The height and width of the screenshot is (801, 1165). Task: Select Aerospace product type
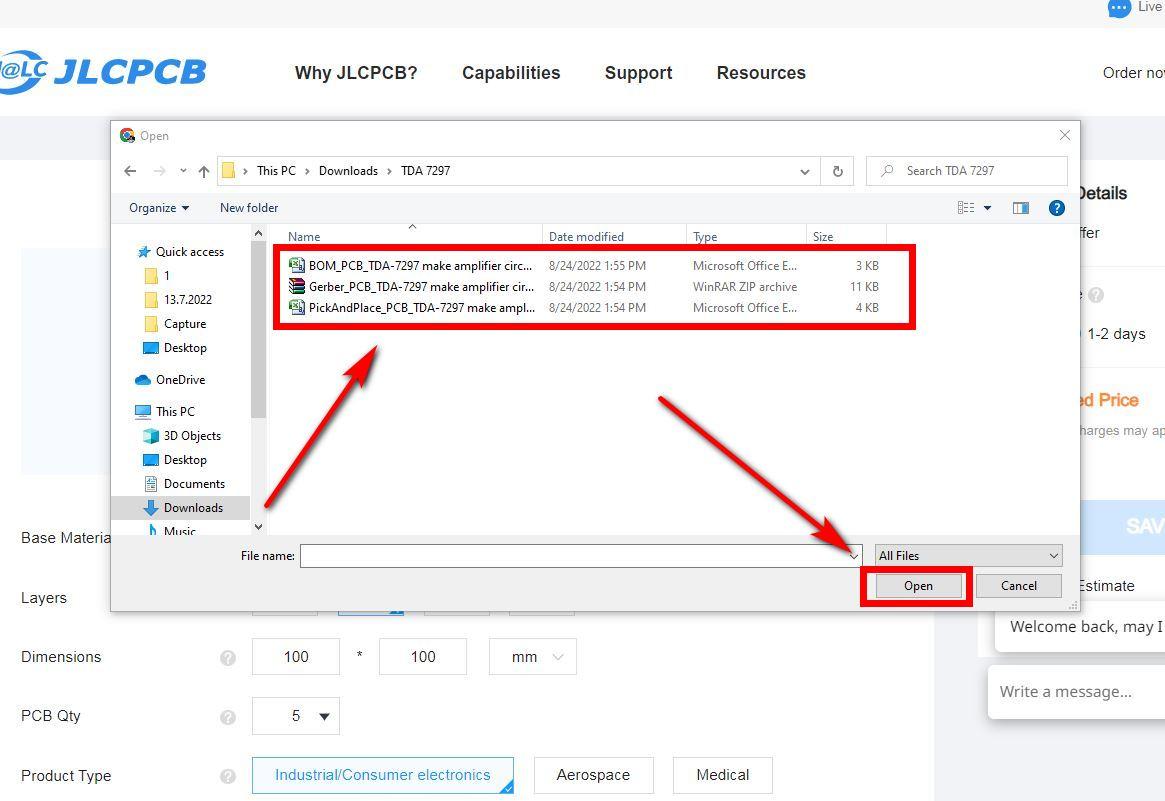point(594,775)
